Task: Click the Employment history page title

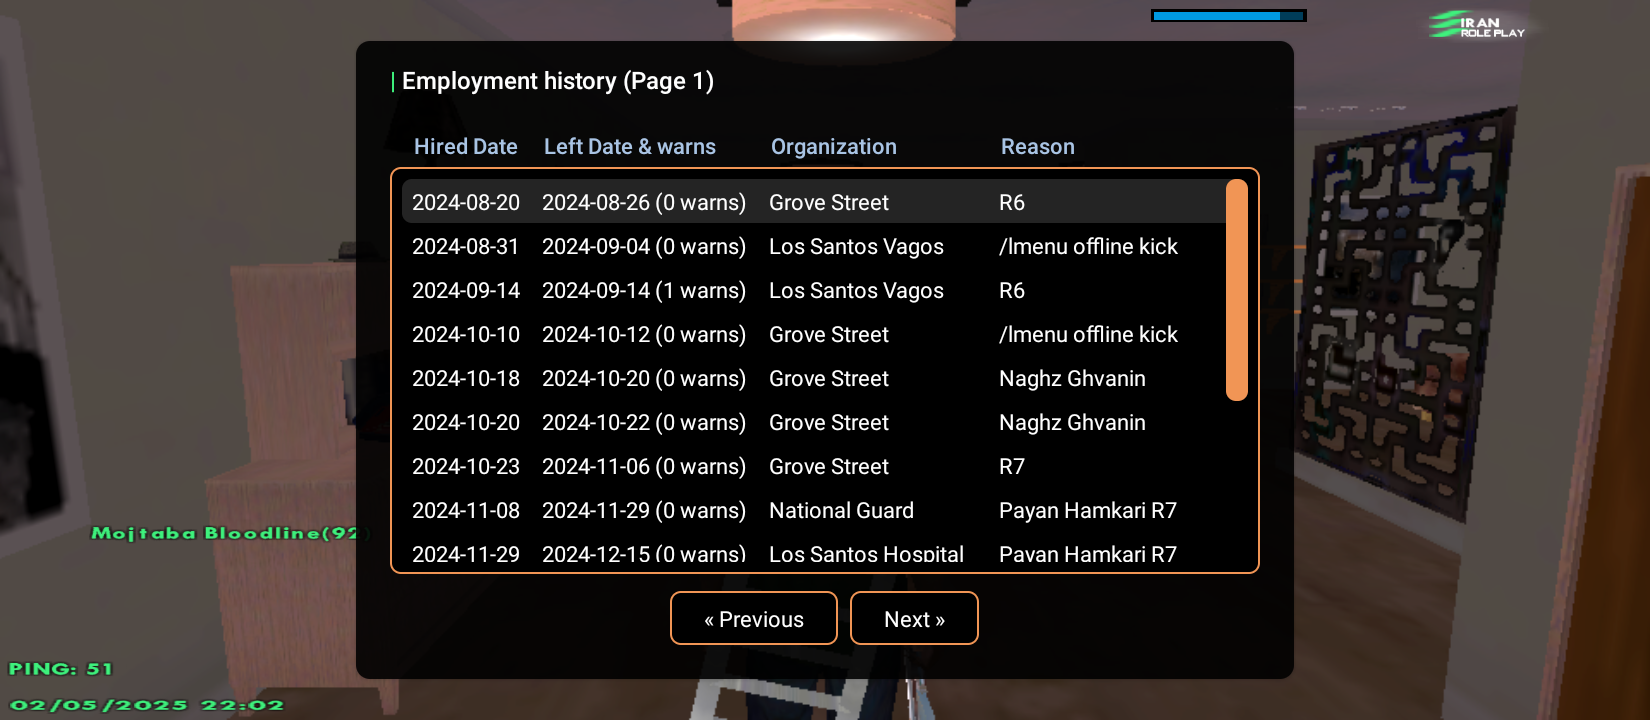Action: 558,81
